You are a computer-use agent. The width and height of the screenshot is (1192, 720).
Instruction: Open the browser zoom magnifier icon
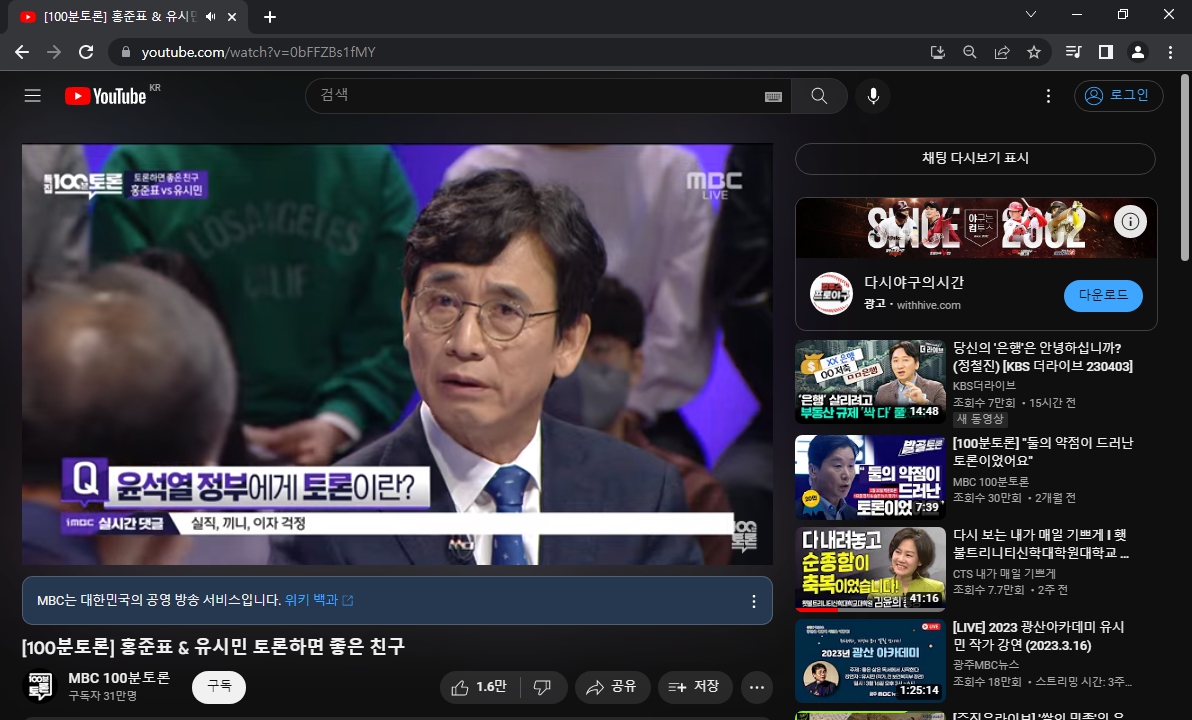(x=969, y=52)
